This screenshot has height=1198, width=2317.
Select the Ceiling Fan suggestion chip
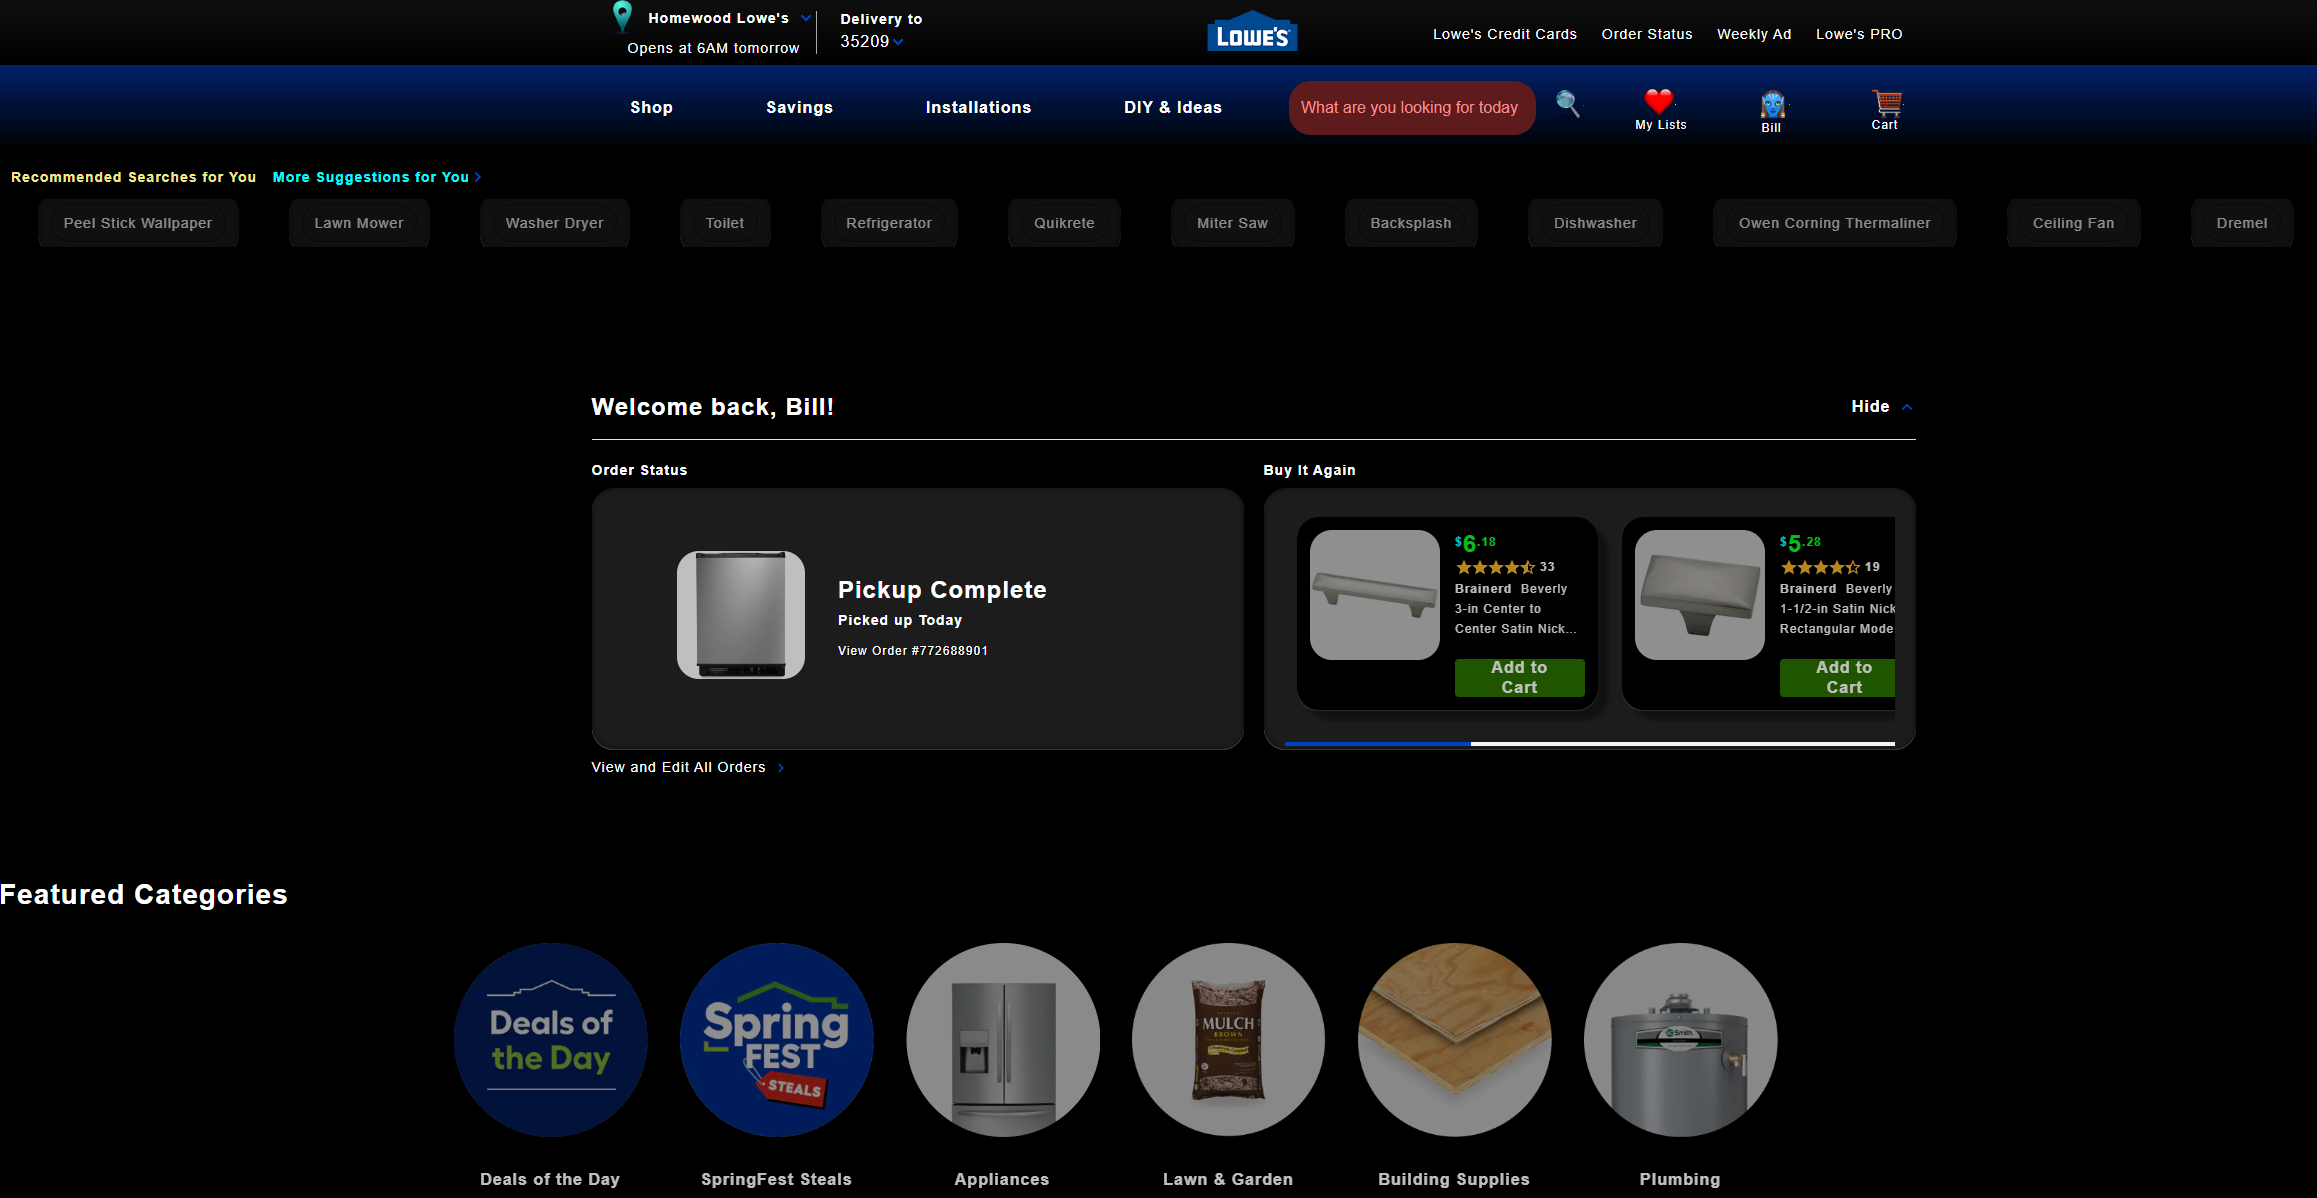coord(2073,223)
